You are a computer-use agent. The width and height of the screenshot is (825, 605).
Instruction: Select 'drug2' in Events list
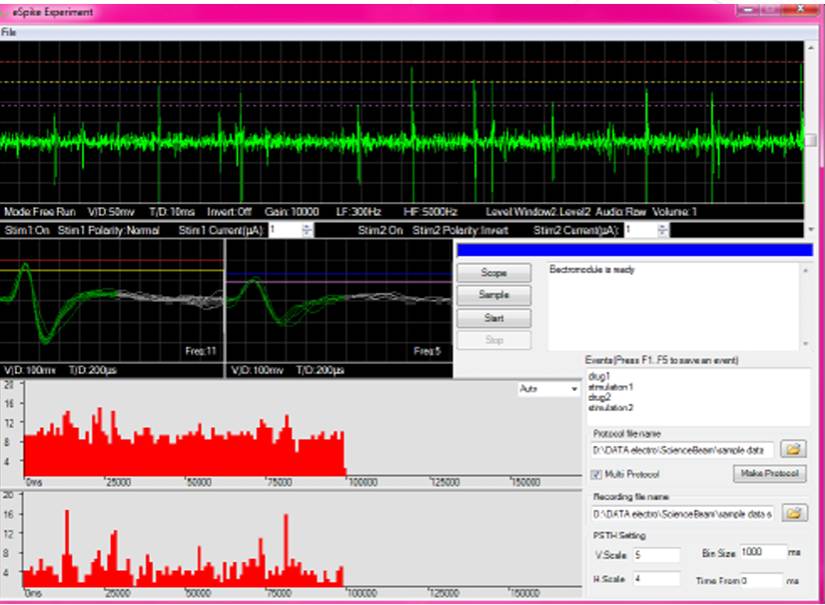tap(599, 397)
